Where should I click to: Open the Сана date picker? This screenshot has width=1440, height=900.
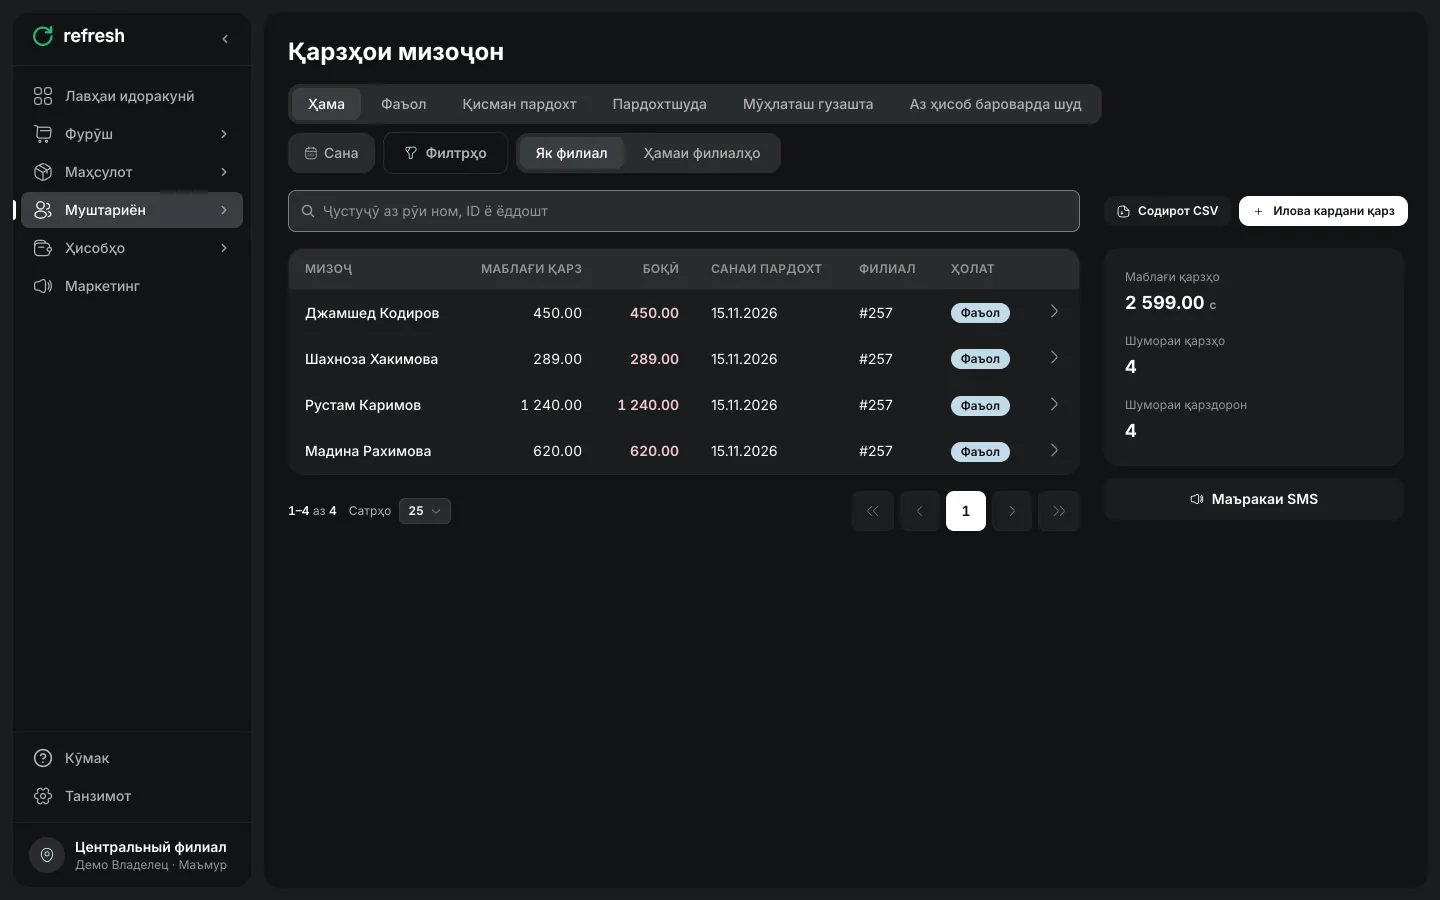(x=332, y=153)
